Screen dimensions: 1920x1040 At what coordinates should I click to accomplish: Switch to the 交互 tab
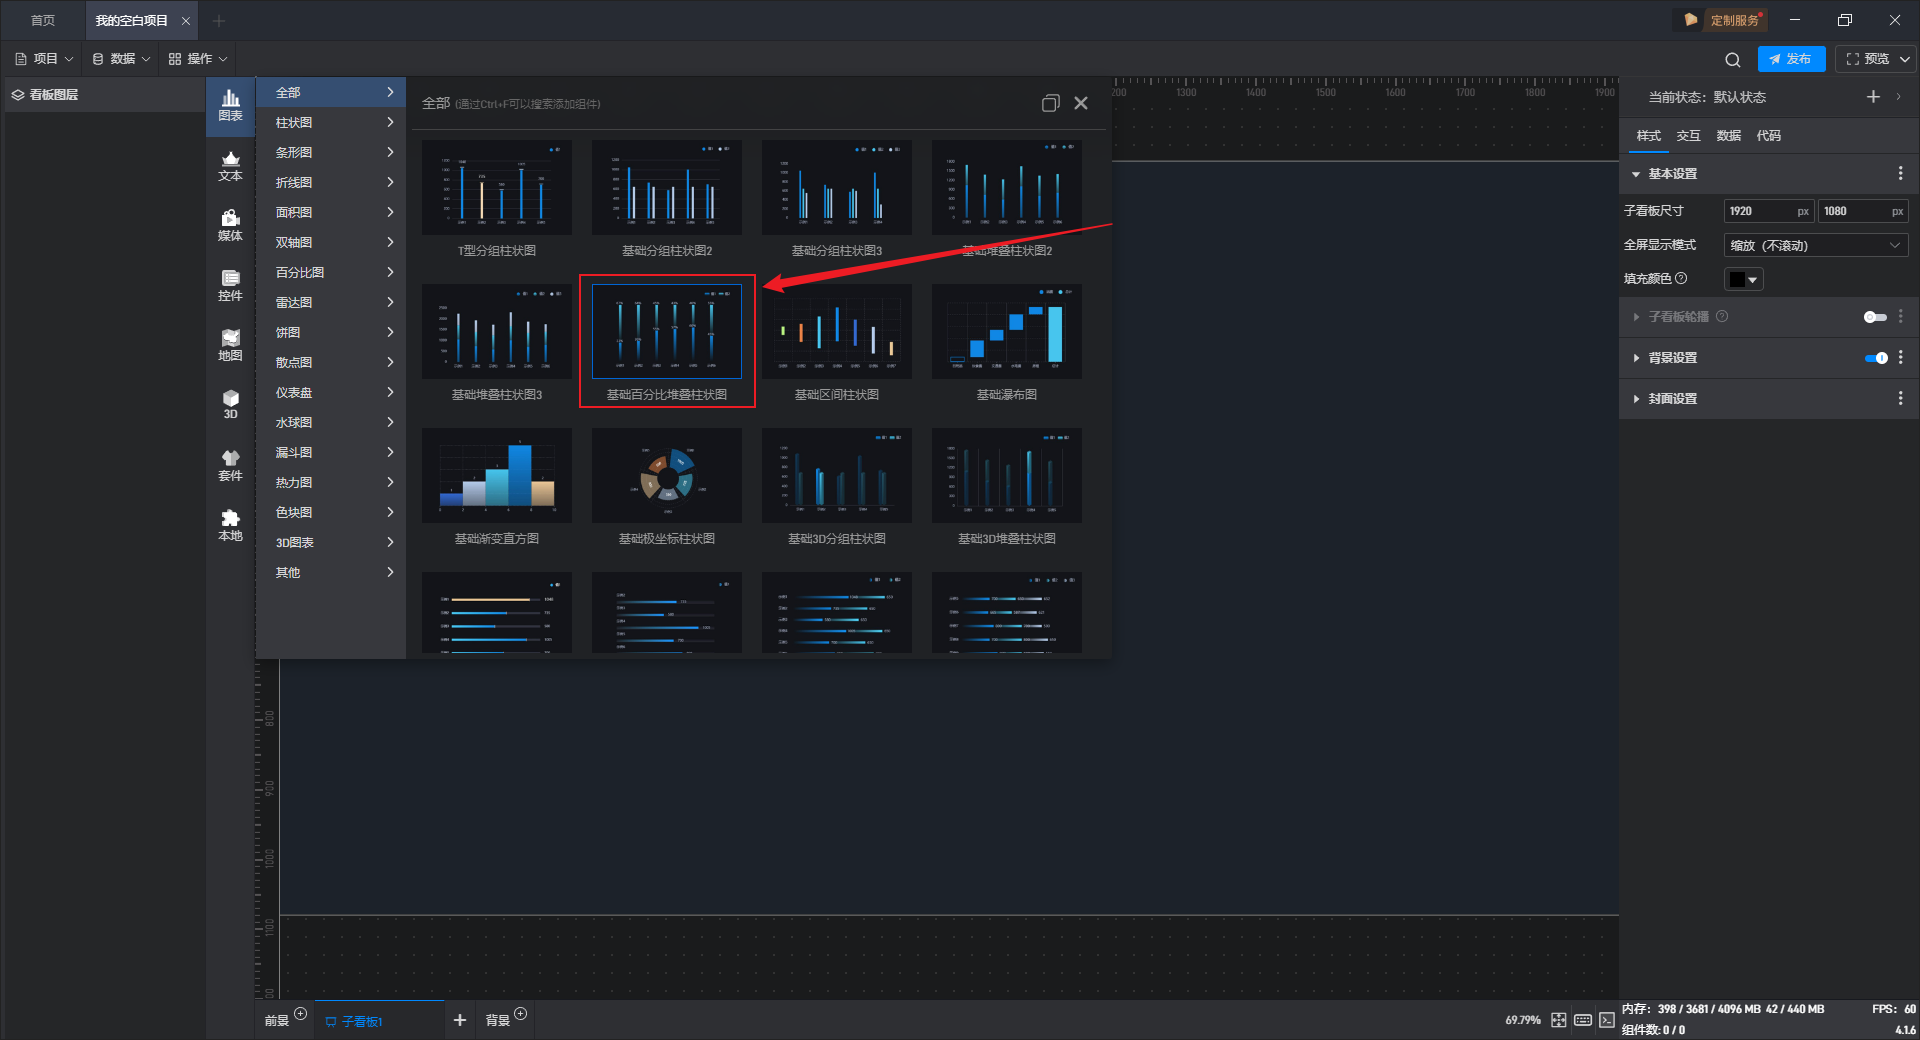(x=1688, y=136)
